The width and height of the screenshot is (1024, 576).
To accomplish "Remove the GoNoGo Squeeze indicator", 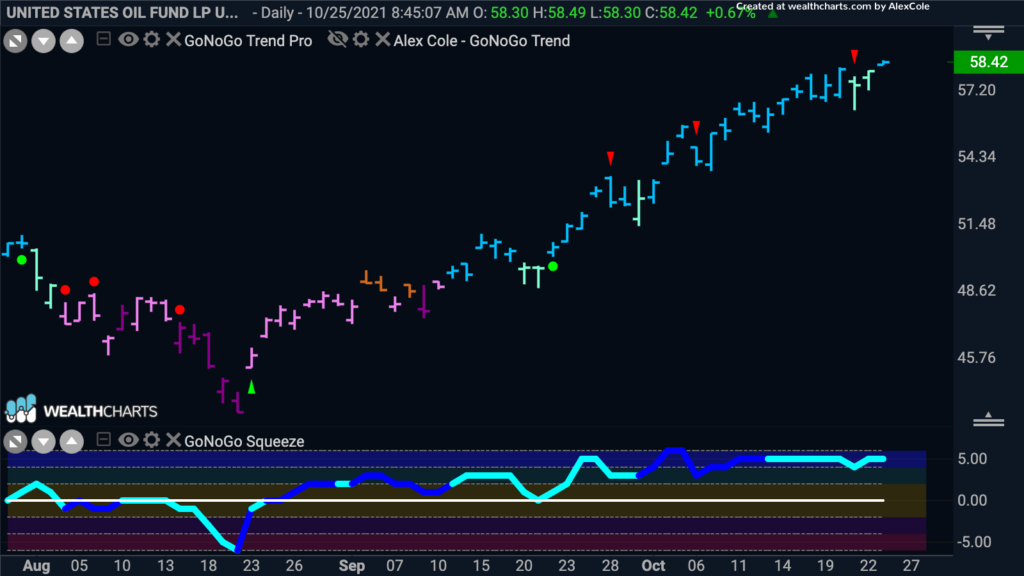I will point(173,440).
